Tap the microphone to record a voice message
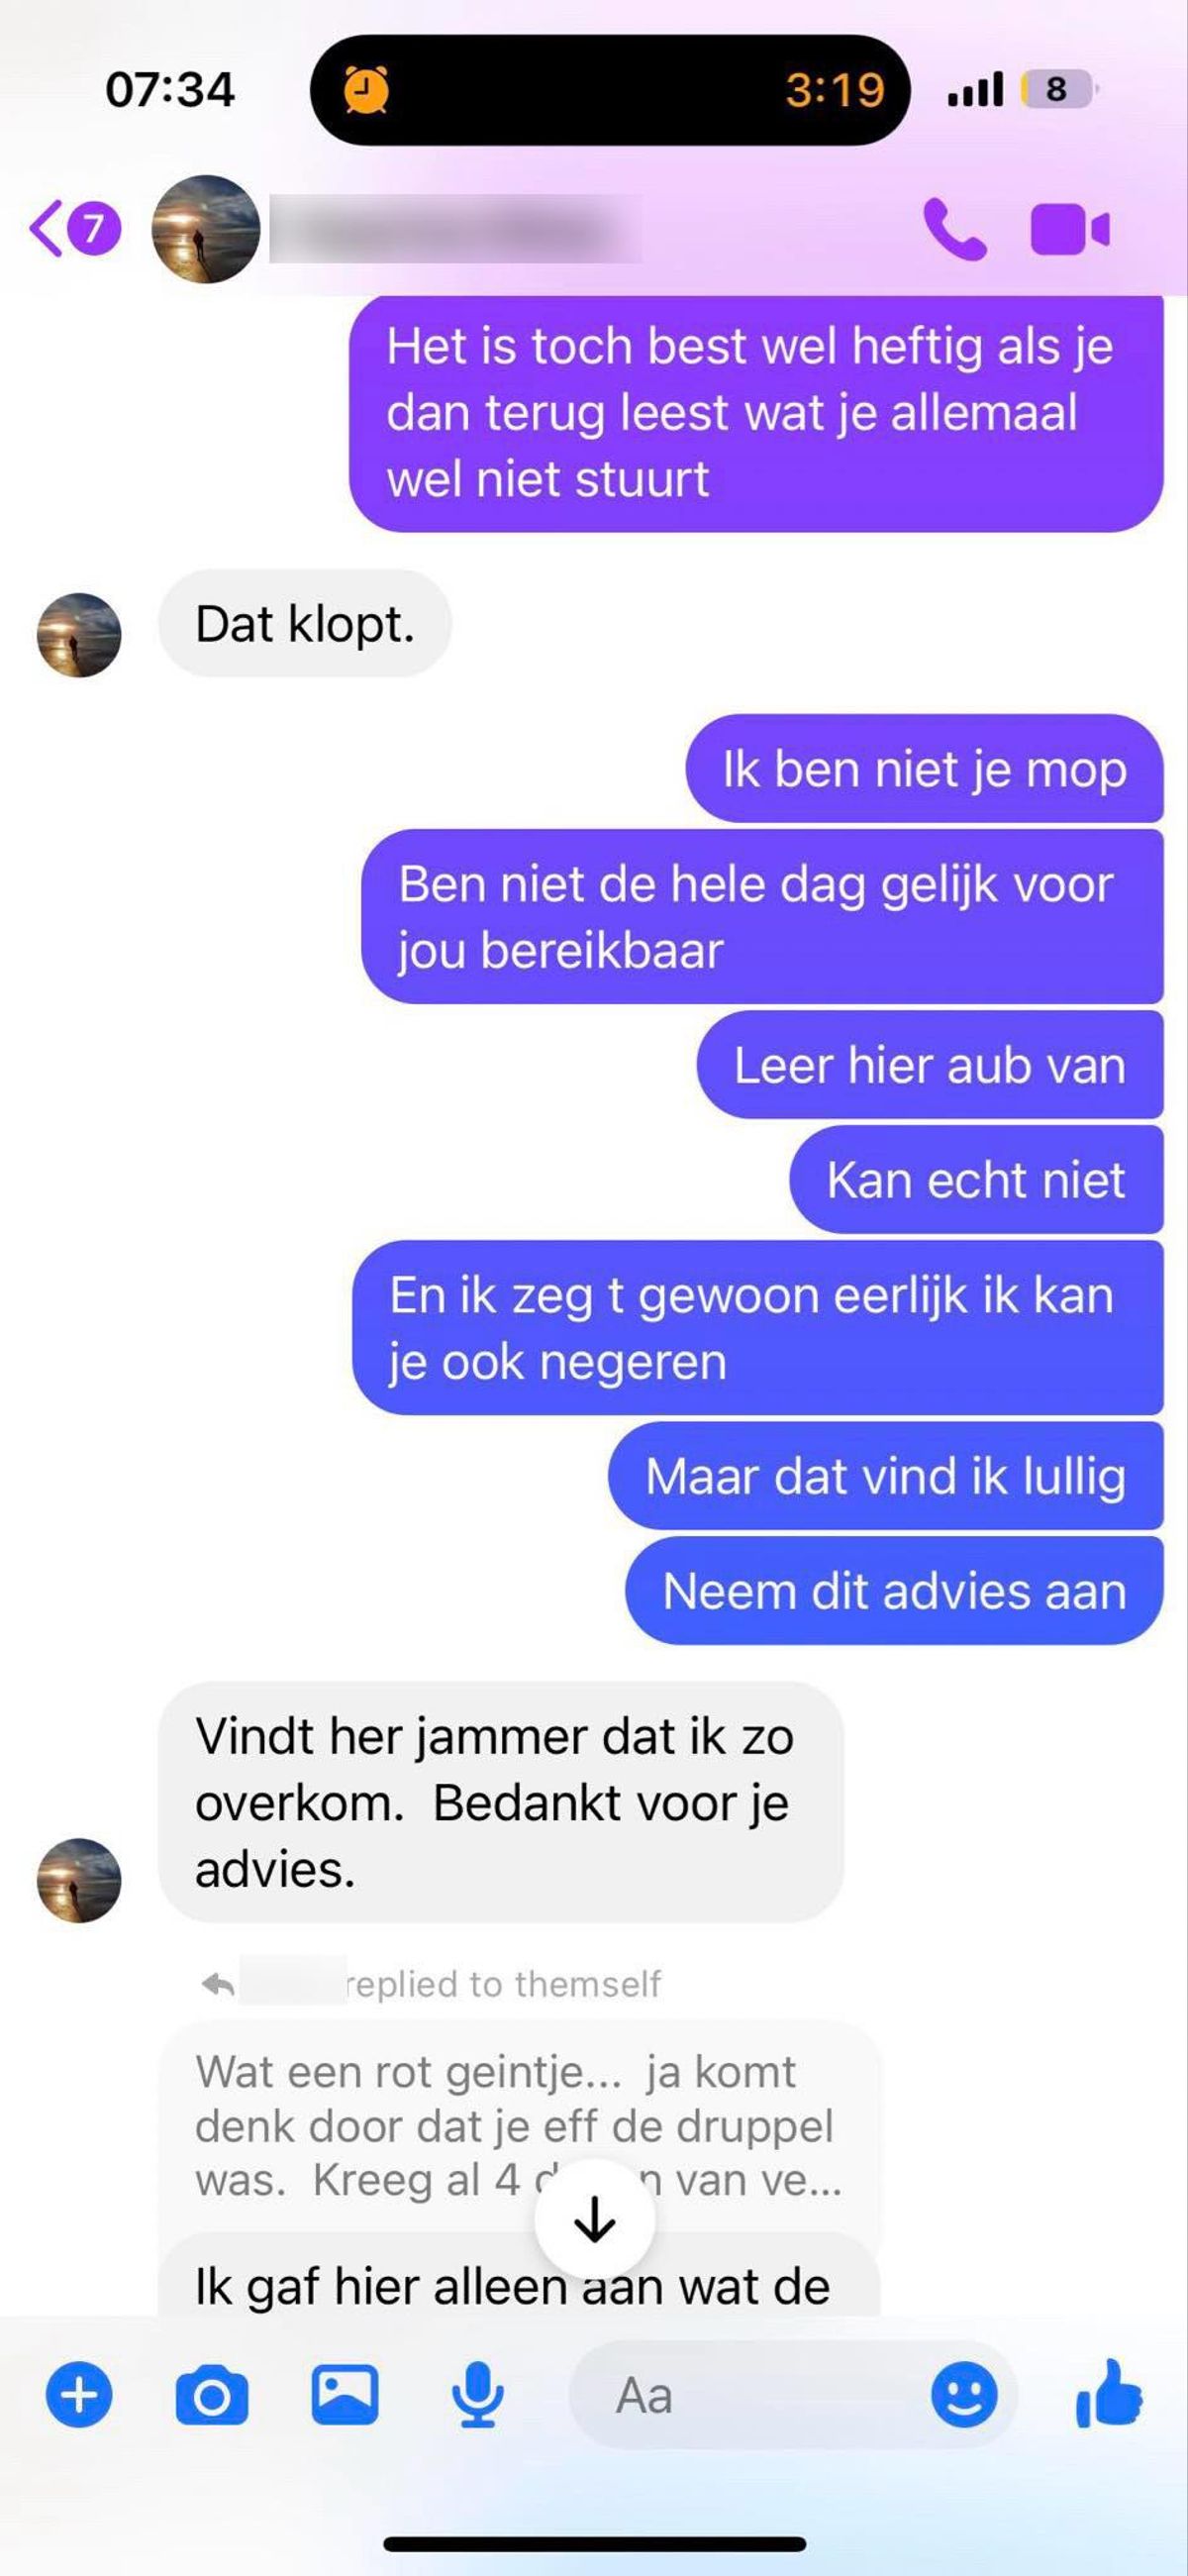Viewport: 1188px width, 2576px height. tap(477, 2395)
